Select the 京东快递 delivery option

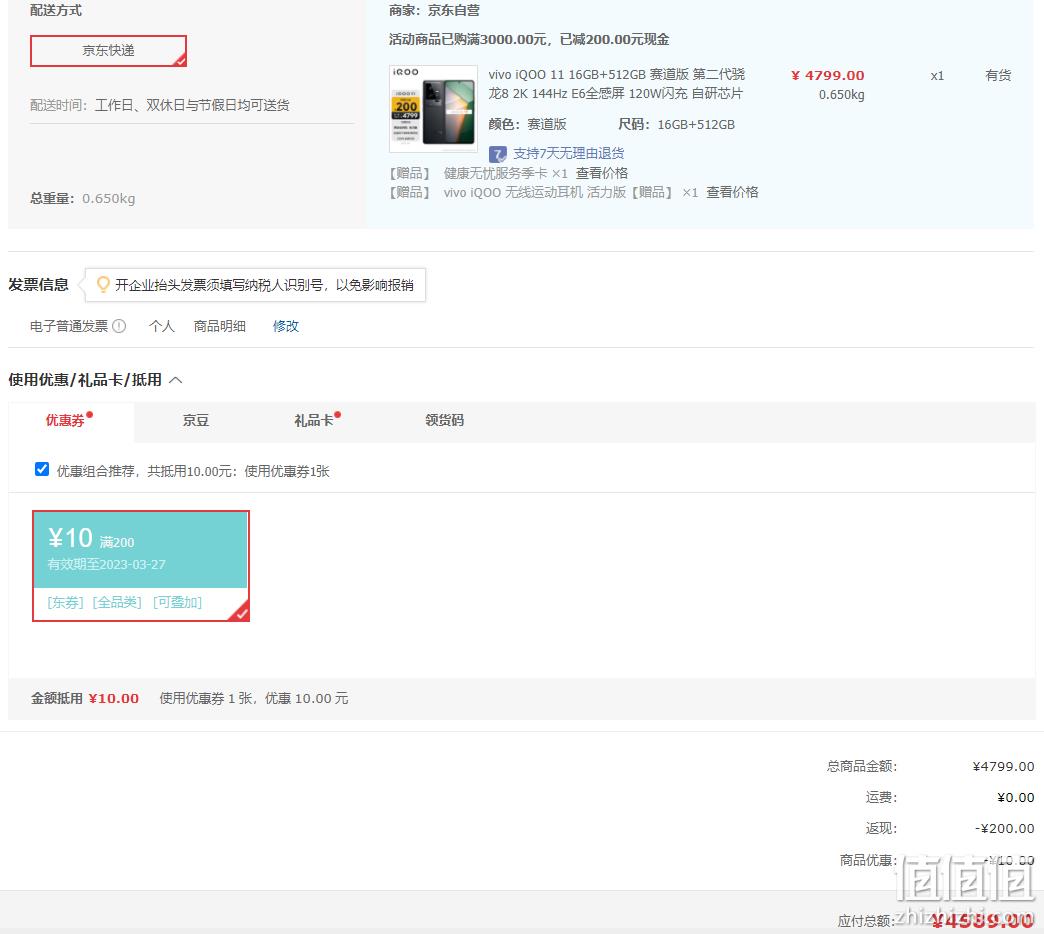click(109, 51)
